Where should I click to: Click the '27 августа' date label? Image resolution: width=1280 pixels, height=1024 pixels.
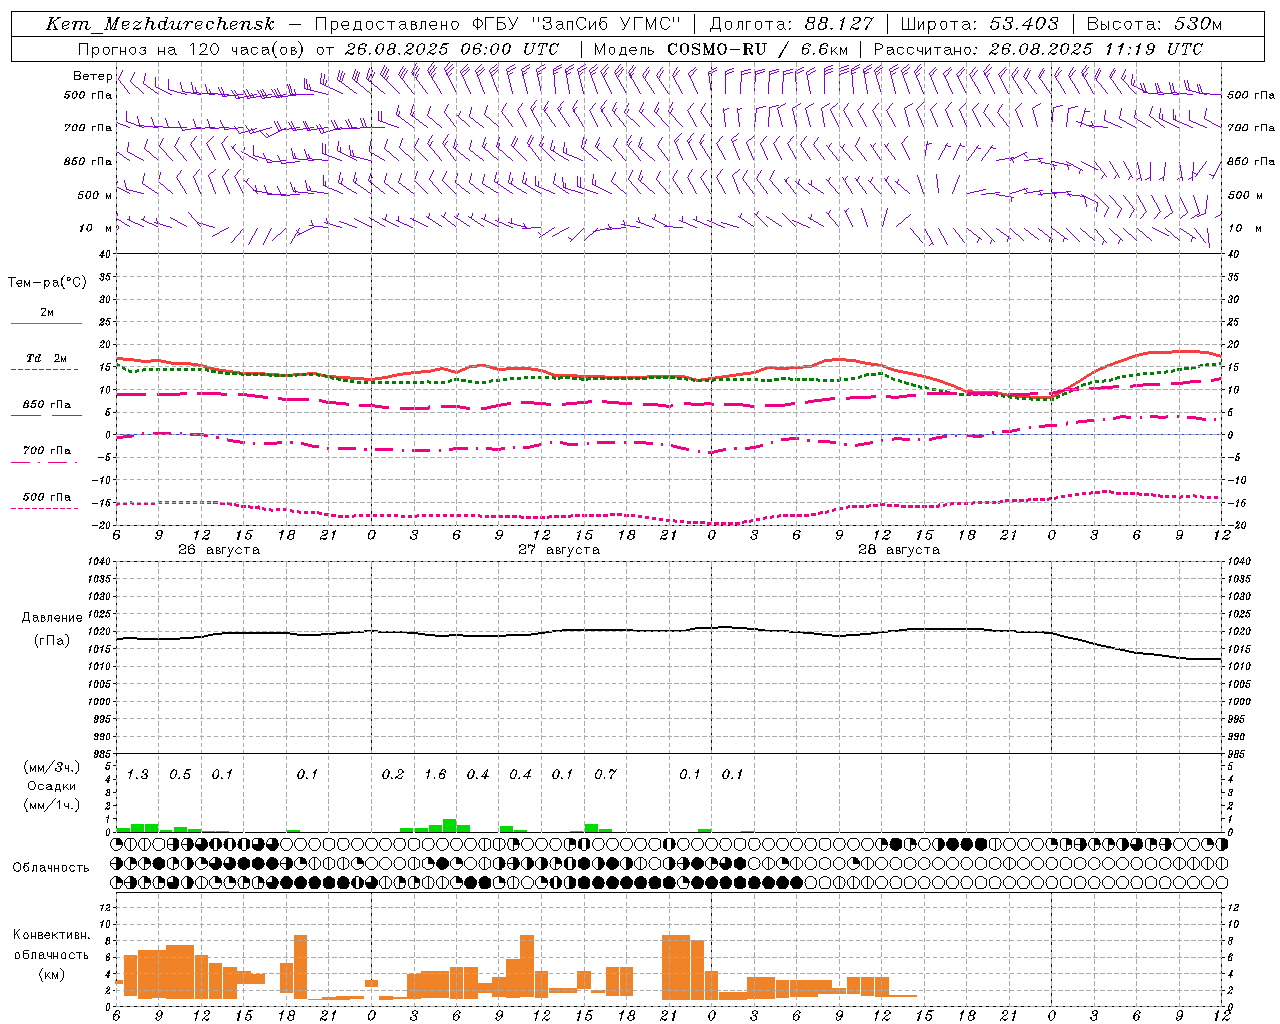tap(559, 550)
